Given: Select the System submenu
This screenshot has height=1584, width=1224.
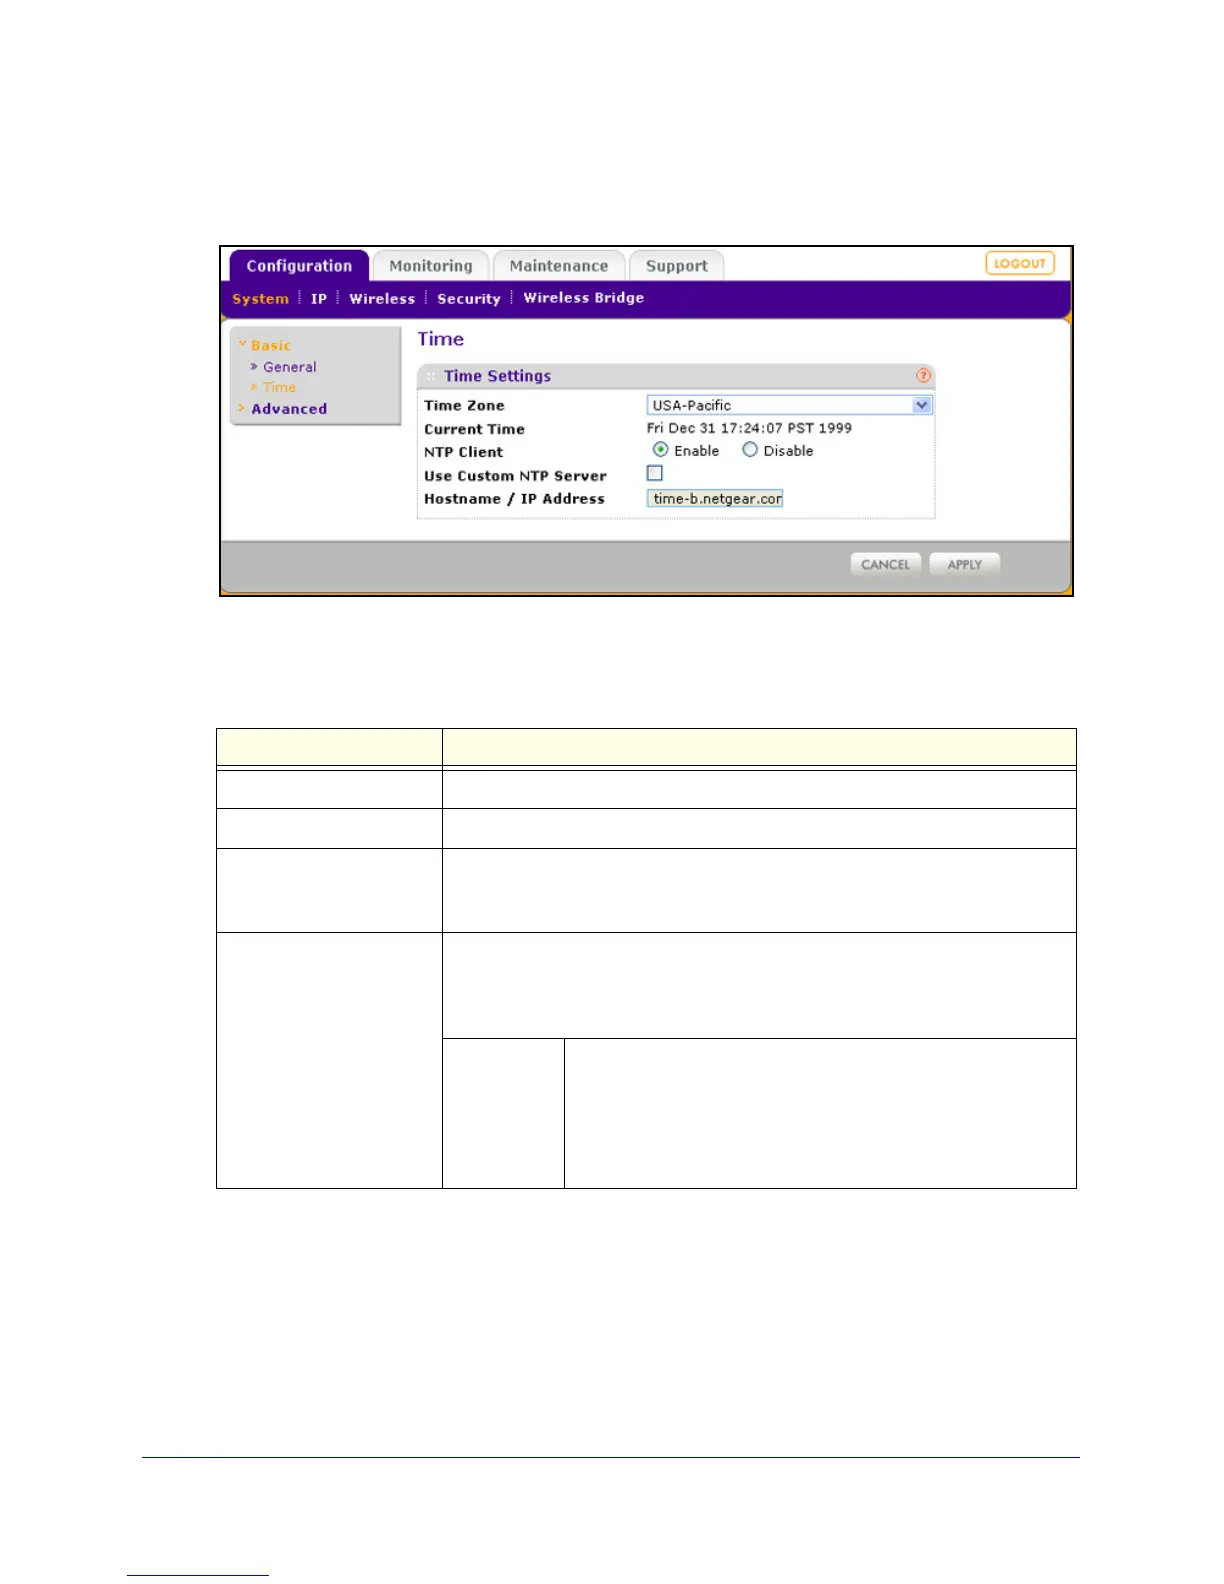Looking at the screenshot, I should click(x=260, y=299).
